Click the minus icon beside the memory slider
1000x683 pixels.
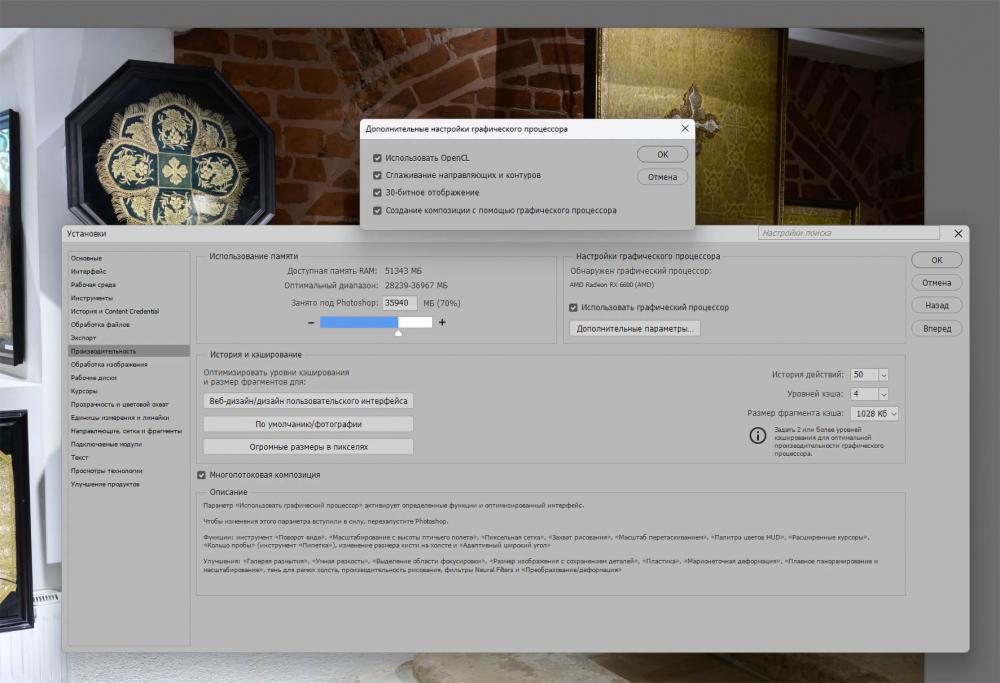(311, 323)
